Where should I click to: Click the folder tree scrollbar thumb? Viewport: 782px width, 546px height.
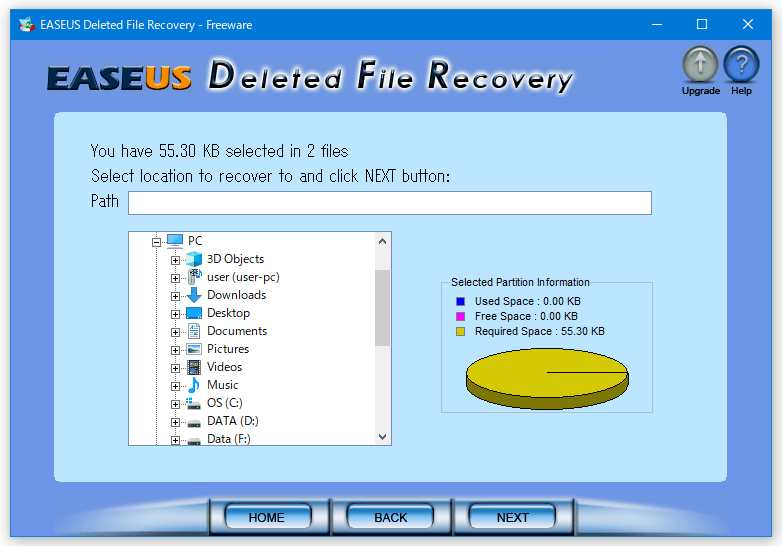[x=383, y=308]
